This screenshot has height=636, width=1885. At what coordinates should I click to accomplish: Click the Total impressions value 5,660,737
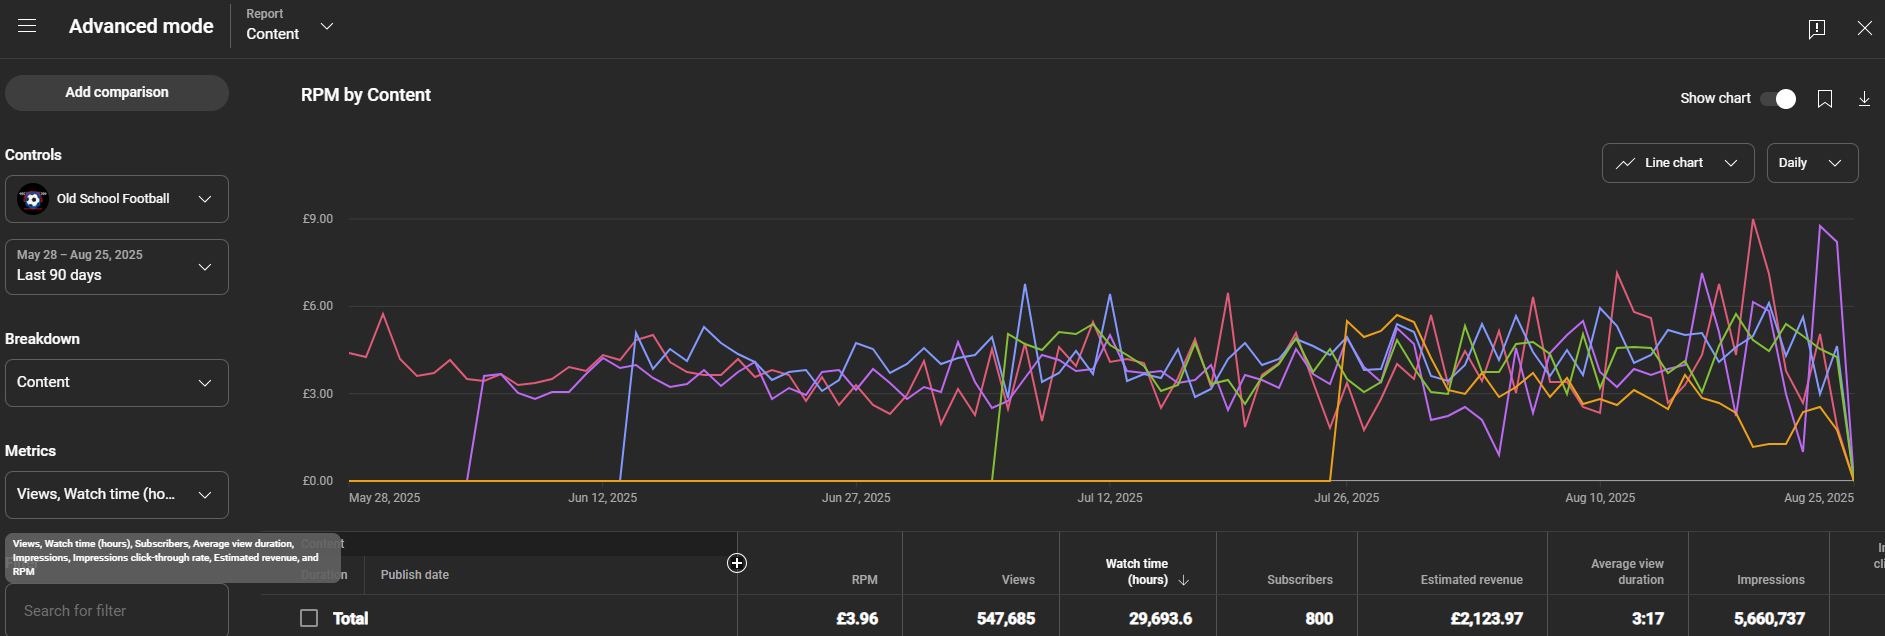tap(1769, 619)
